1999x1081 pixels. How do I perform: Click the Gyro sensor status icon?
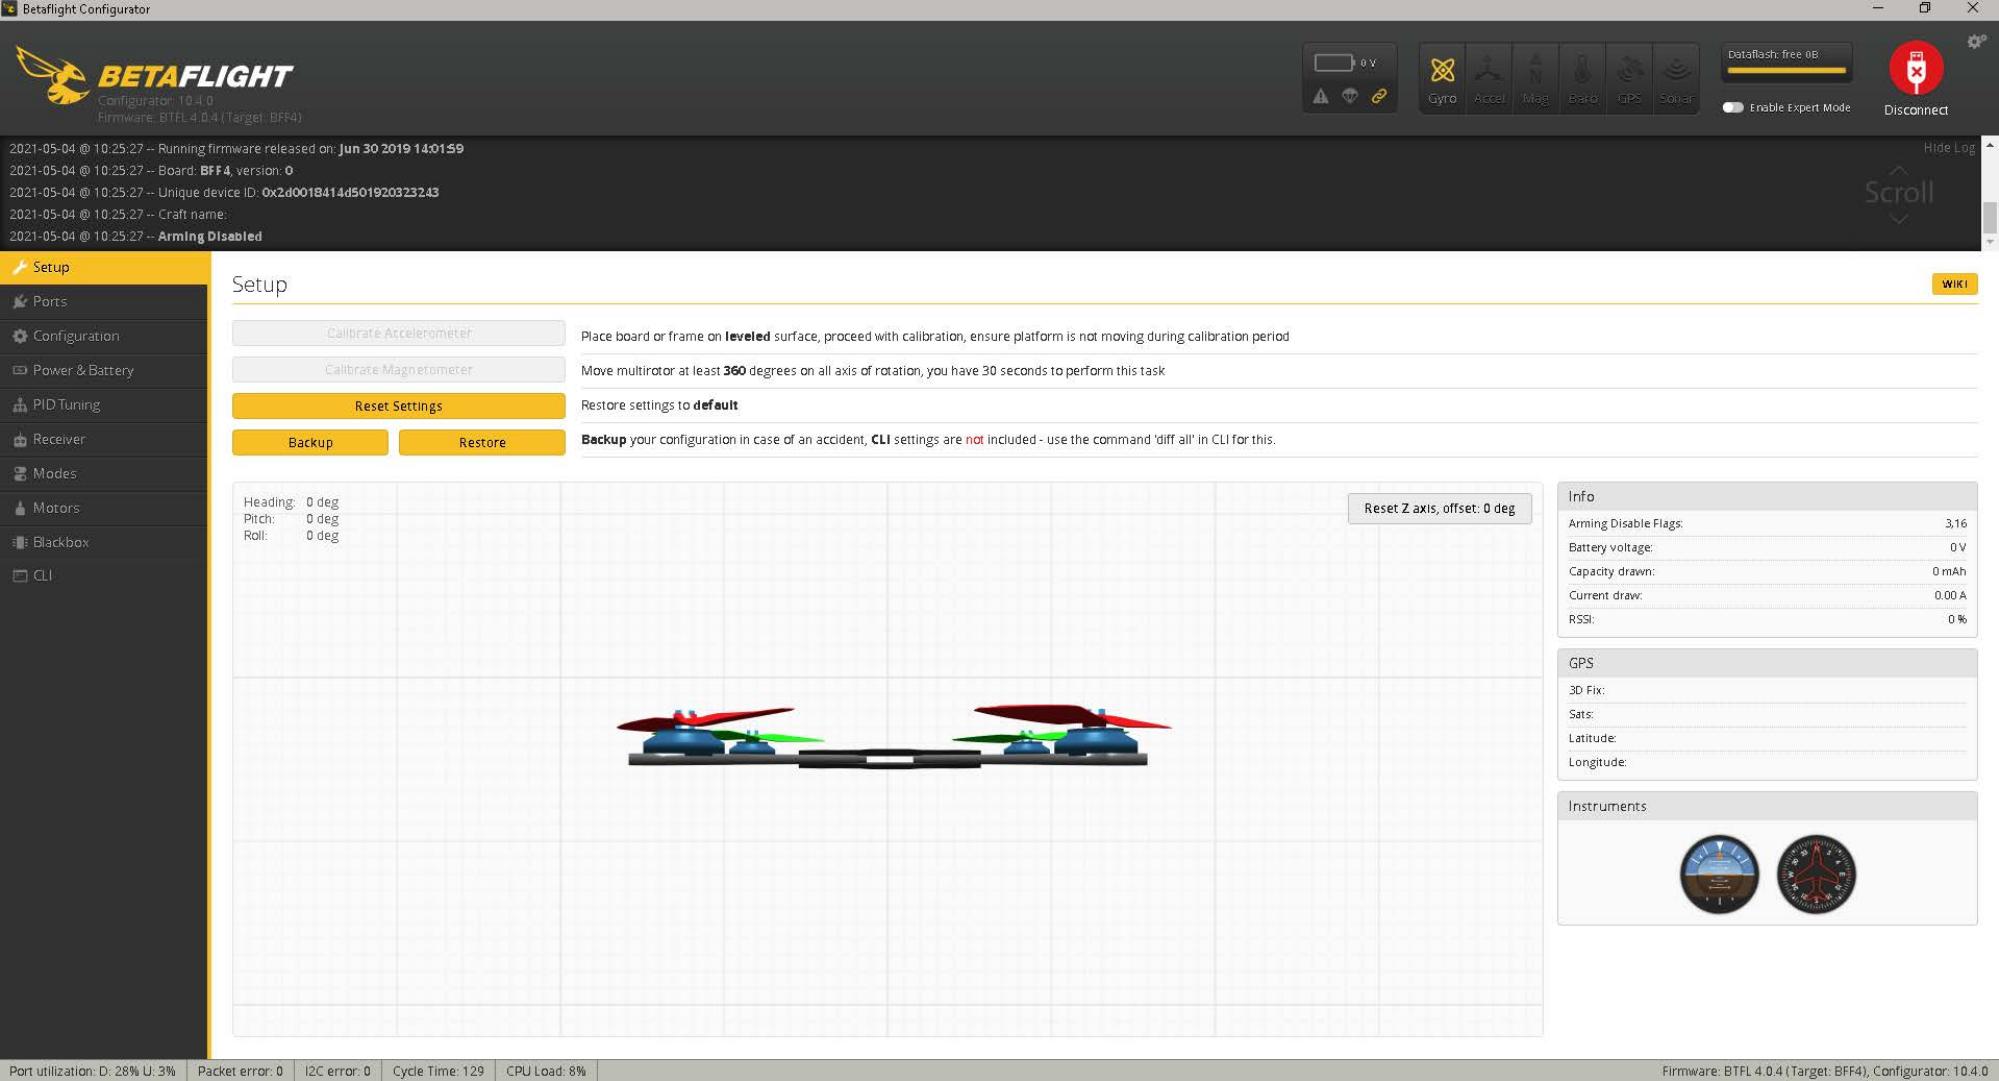click(x=1442, y=78)
